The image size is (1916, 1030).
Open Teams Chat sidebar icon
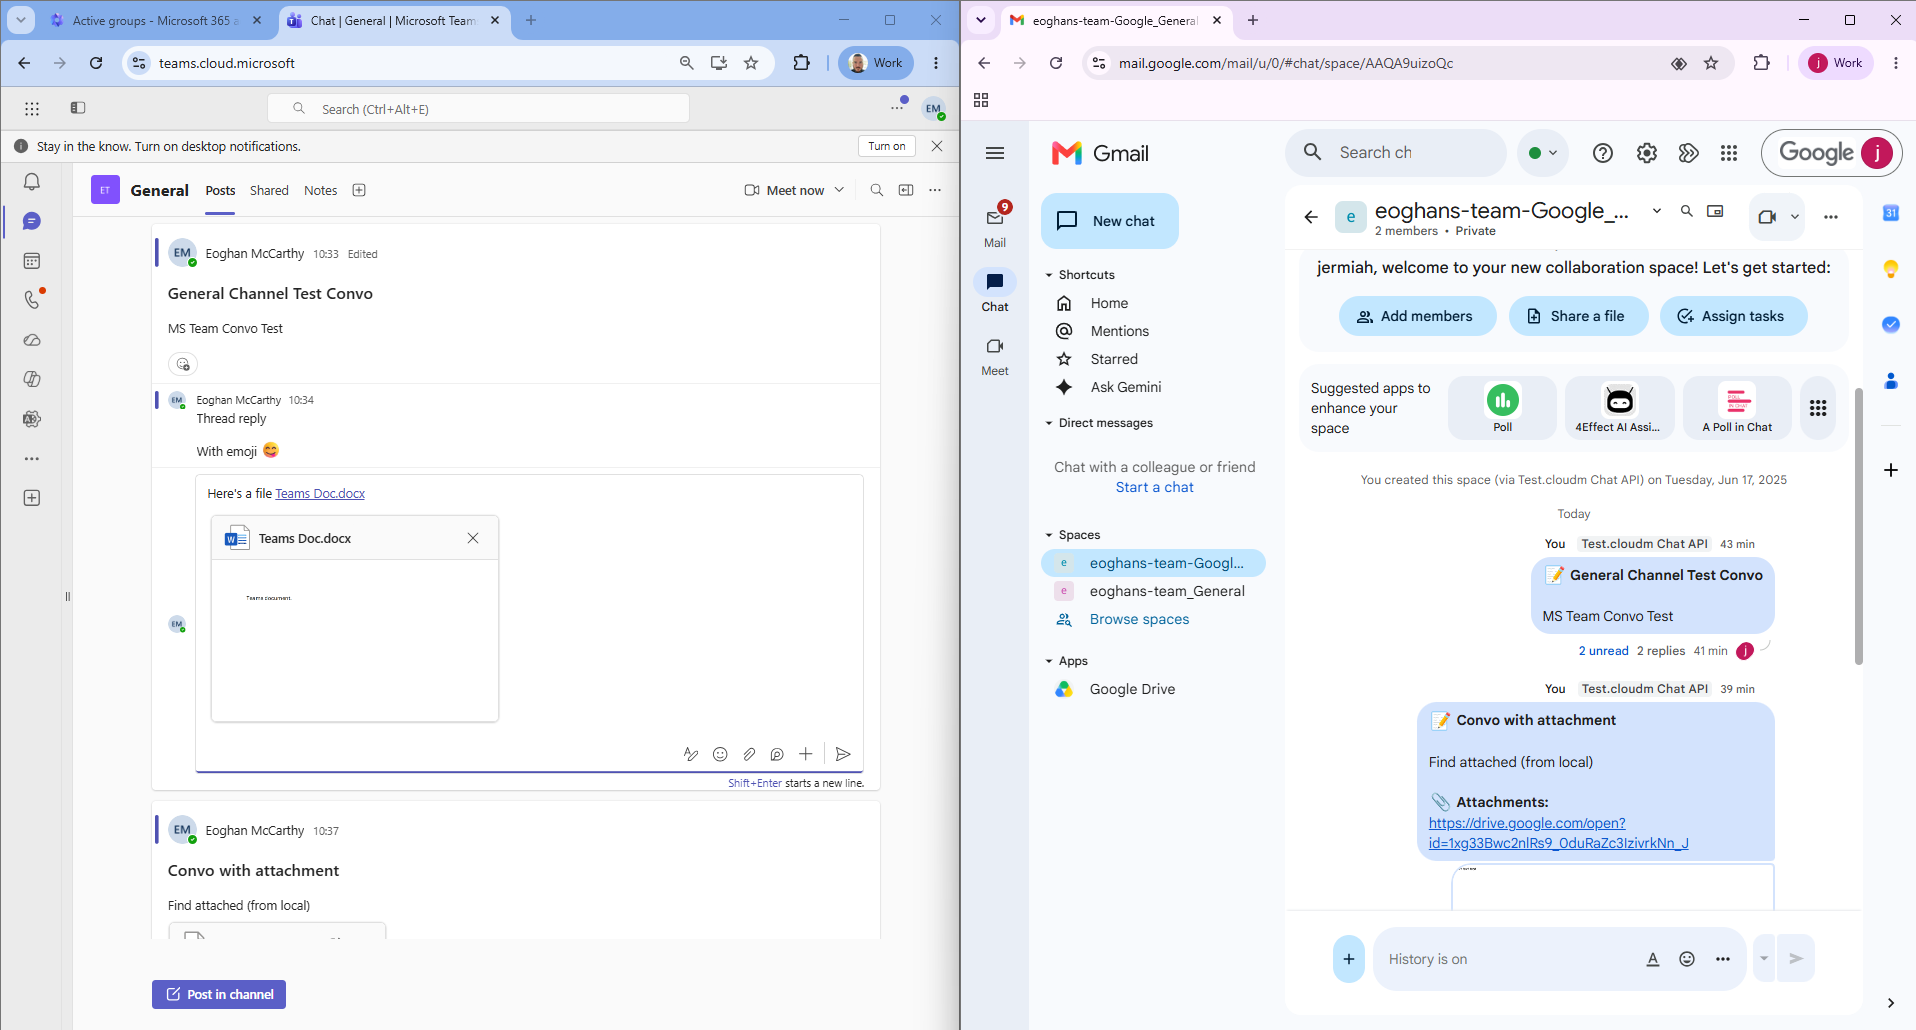click(32, 221)
